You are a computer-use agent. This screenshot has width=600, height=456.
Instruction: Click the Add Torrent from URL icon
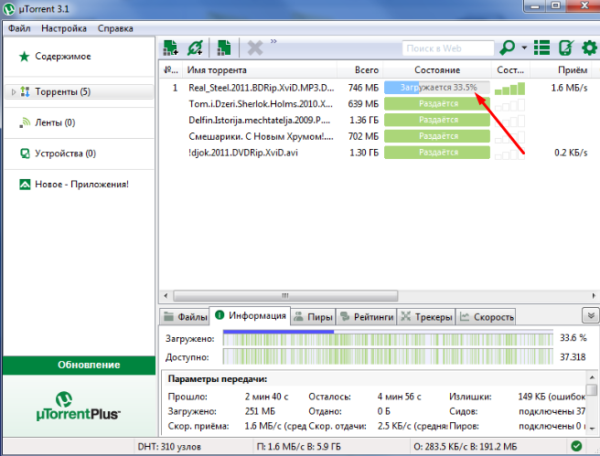[x=195, y=48]
